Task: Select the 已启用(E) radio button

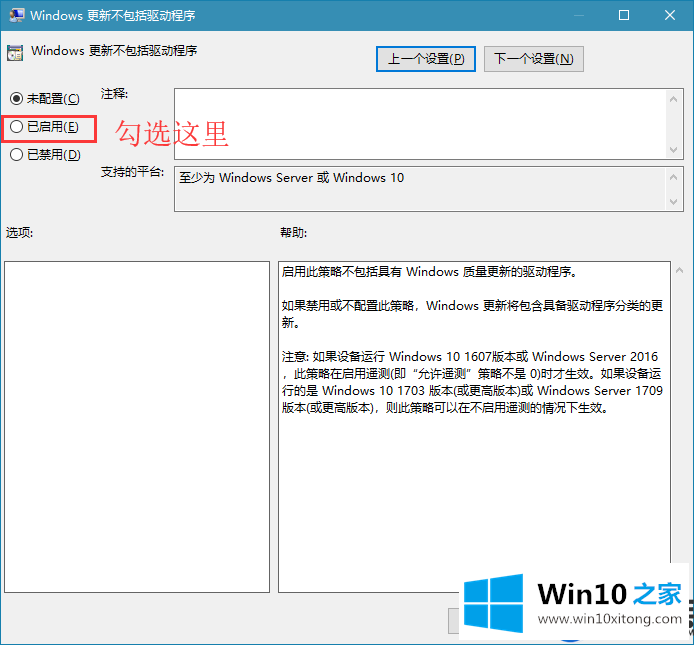Action: click(x=16, y=127)
